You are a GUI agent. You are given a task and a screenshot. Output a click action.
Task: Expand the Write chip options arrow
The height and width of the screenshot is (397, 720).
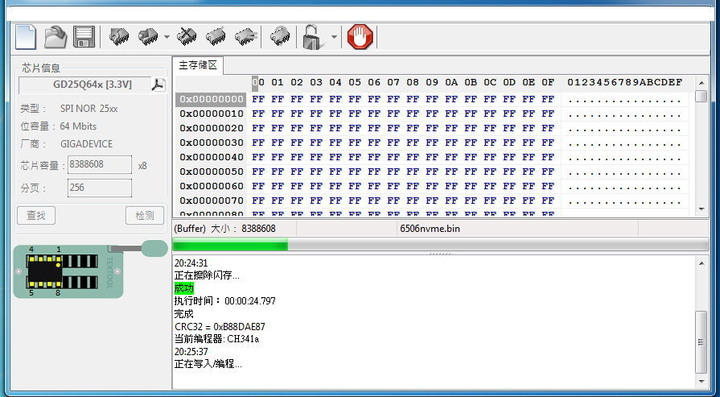coord(167,37)
